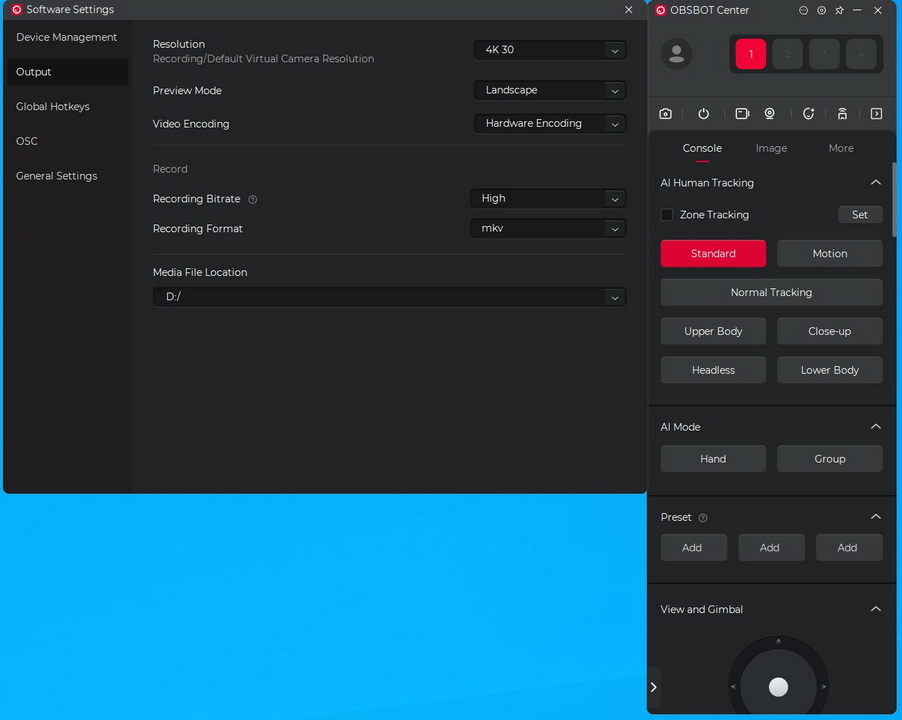902x720 pixels.
Task: Open the remote controller icon
Action: [x=842, y=113]
